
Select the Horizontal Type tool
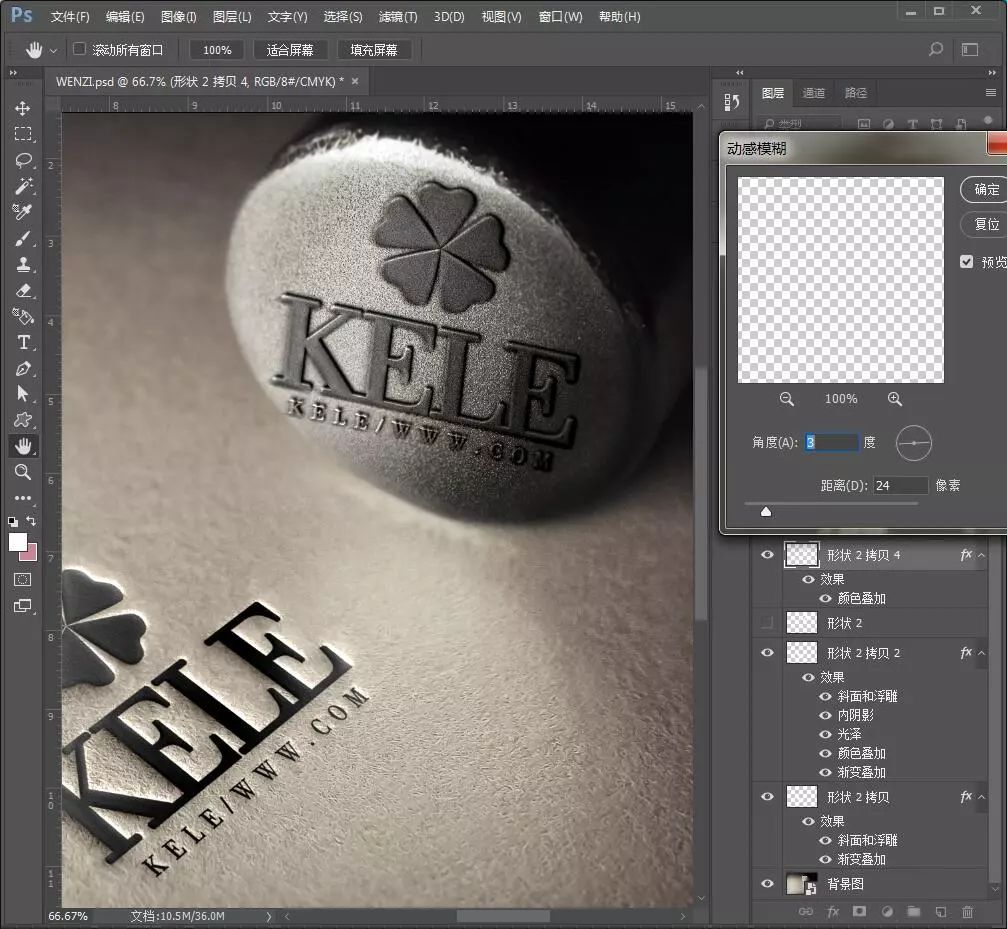click(x=23, y=342)
